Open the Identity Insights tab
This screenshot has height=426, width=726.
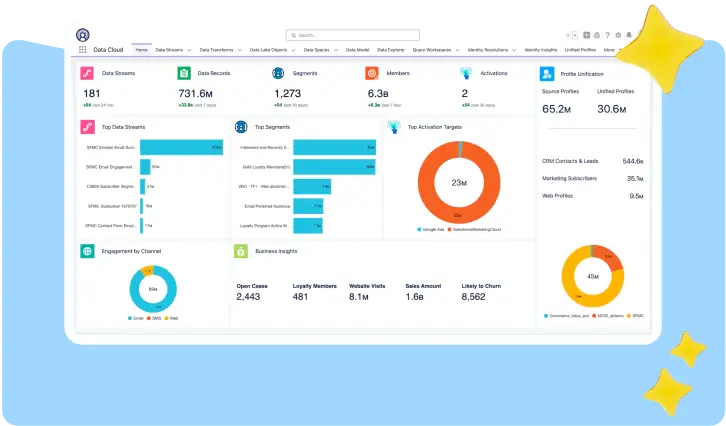[x=541, y=50]
